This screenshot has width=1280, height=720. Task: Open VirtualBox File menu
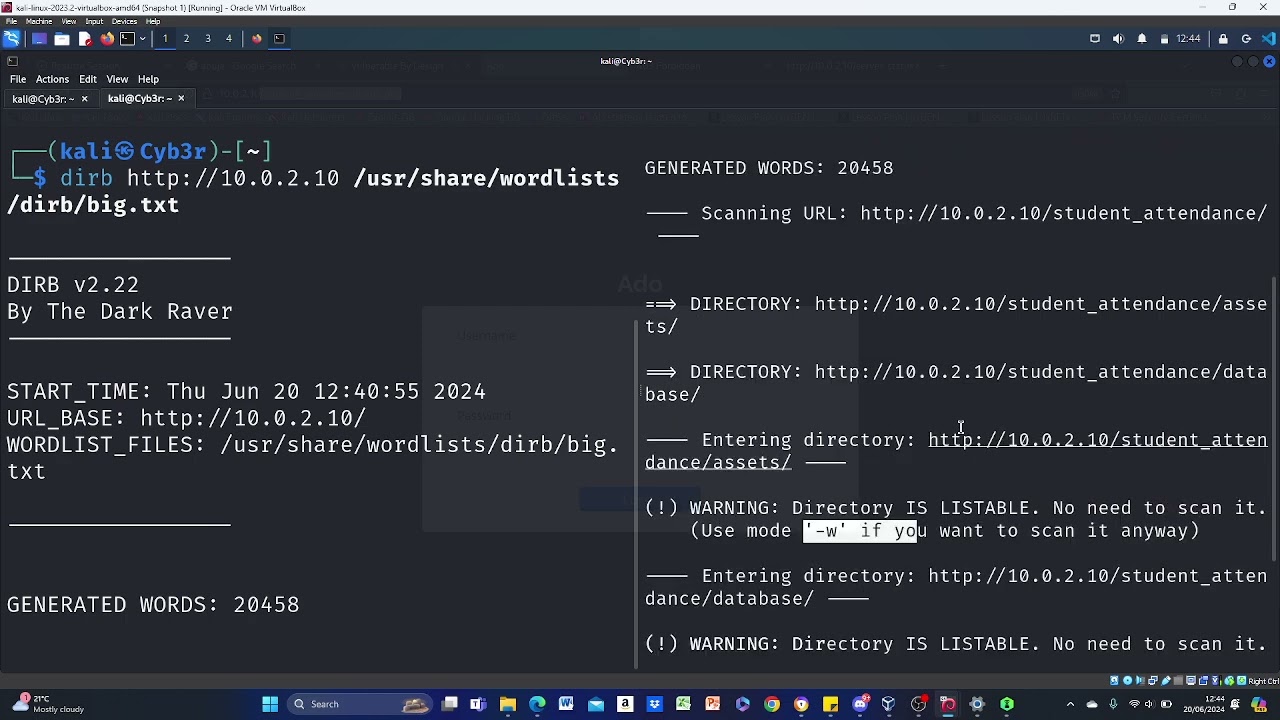[10, 21]
